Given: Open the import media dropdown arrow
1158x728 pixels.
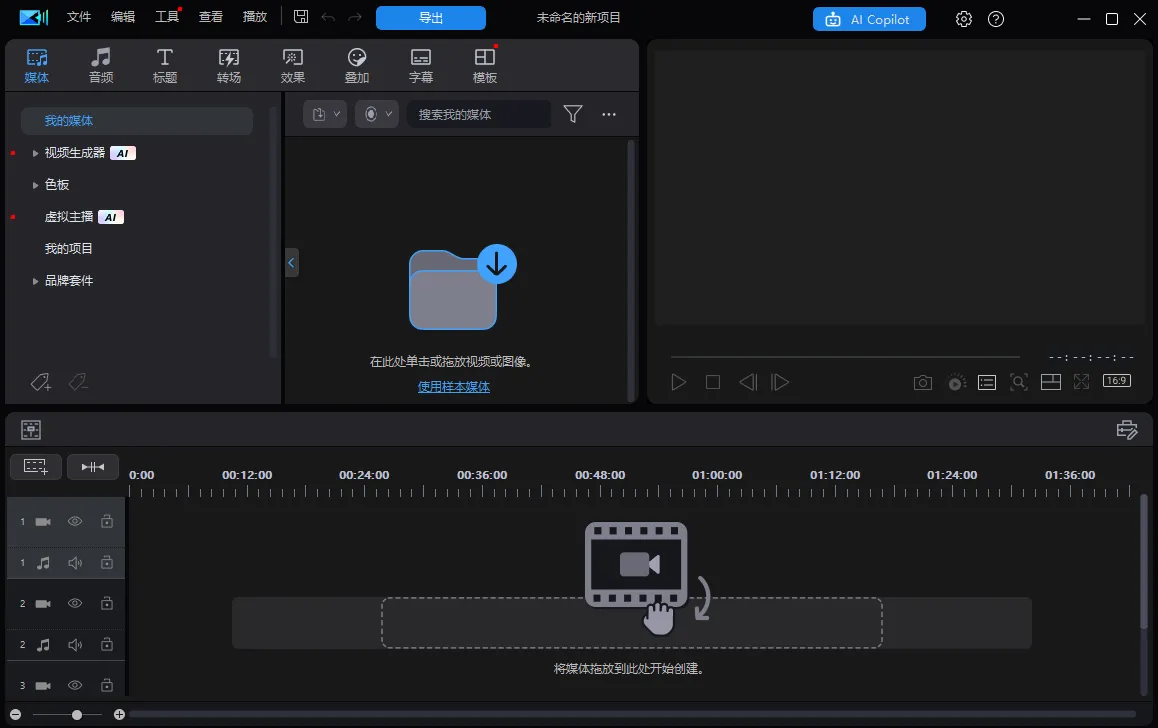Looking at the screenshot, I should pos(336,114).
